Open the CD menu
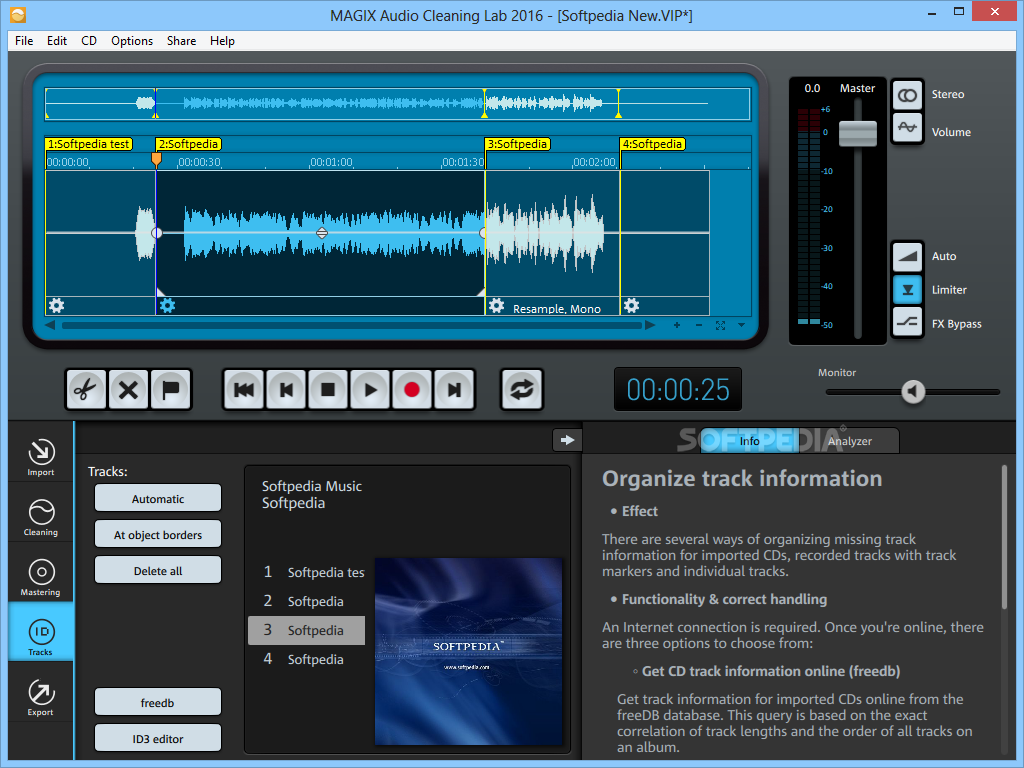Image resolution: width=1024 pixels, height=768 pixels. (x=89, y=40)
